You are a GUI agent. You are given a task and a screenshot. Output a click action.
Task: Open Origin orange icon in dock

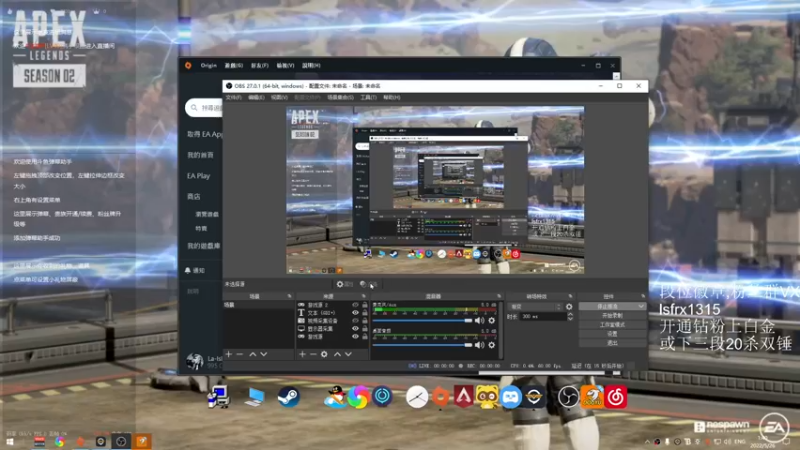(441, 397)
